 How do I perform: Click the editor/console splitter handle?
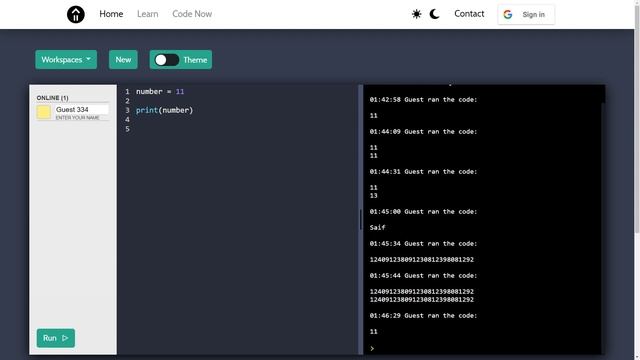(x=360, y=220)
